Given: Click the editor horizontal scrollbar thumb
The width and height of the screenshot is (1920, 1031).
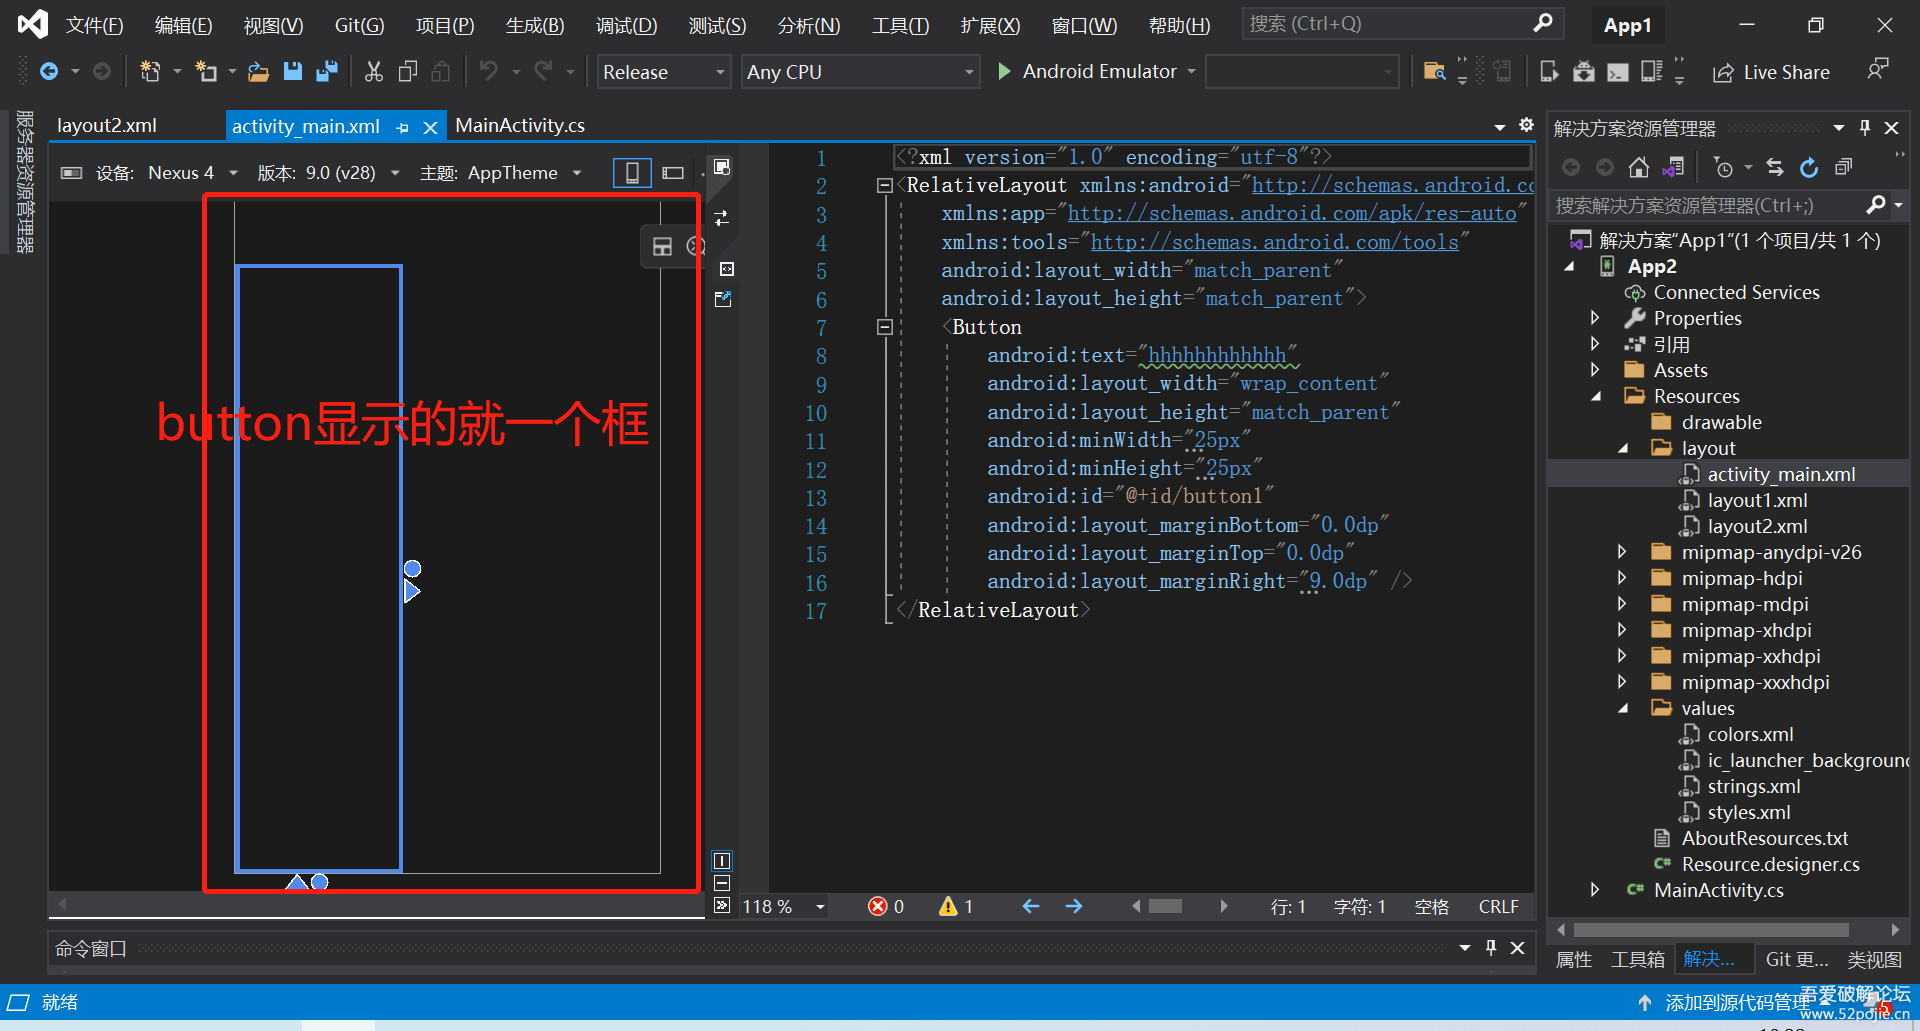Looking at the screenshot, I should [1165, 906].
